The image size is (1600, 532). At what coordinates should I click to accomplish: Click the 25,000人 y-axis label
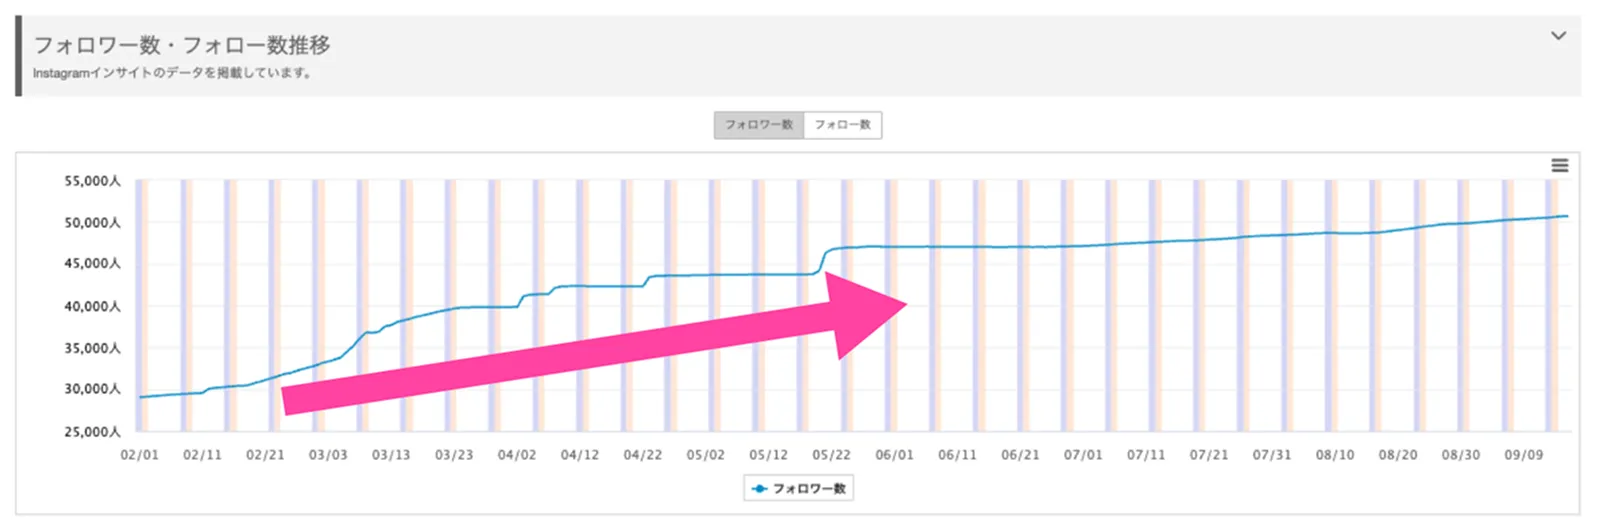coord(92,432)
